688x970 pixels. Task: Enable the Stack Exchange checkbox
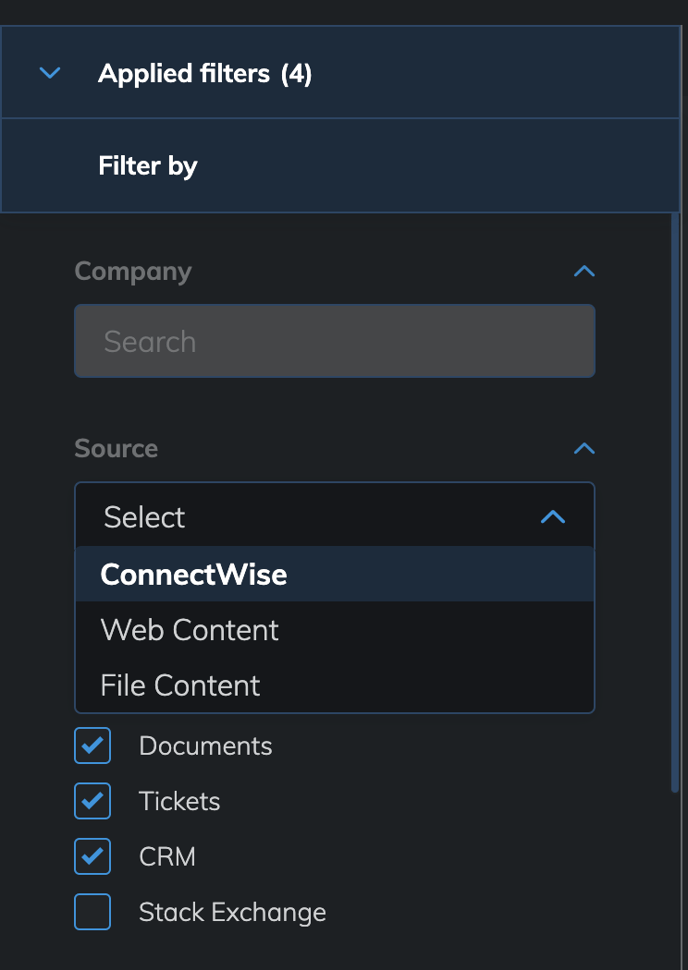point(93,912)
